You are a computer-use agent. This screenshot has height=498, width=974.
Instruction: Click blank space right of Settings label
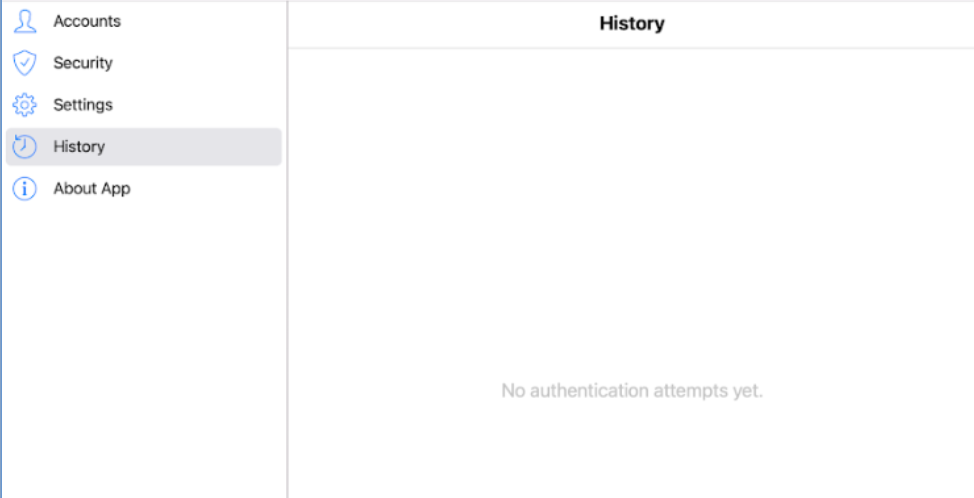pyautogui.click(x=200, y=105)
